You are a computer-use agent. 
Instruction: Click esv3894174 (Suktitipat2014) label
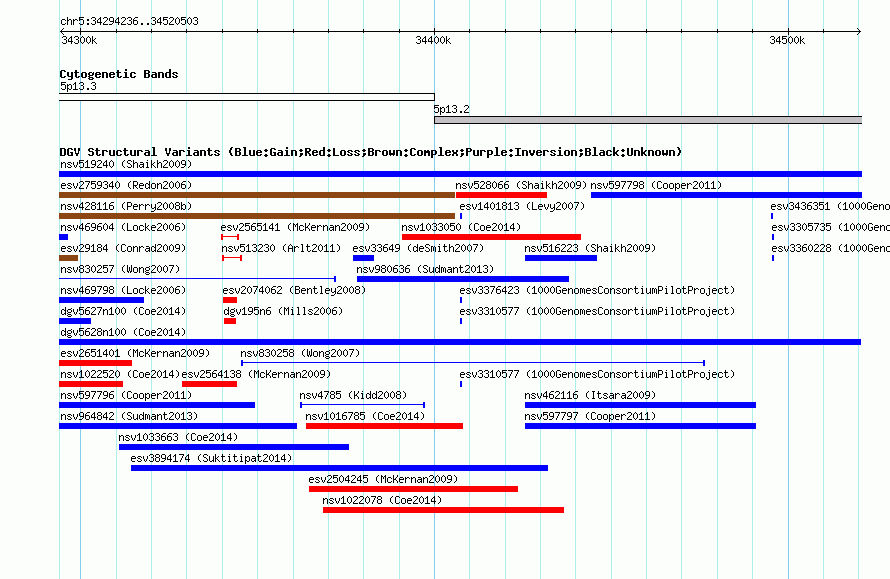(x=211, y=458)
